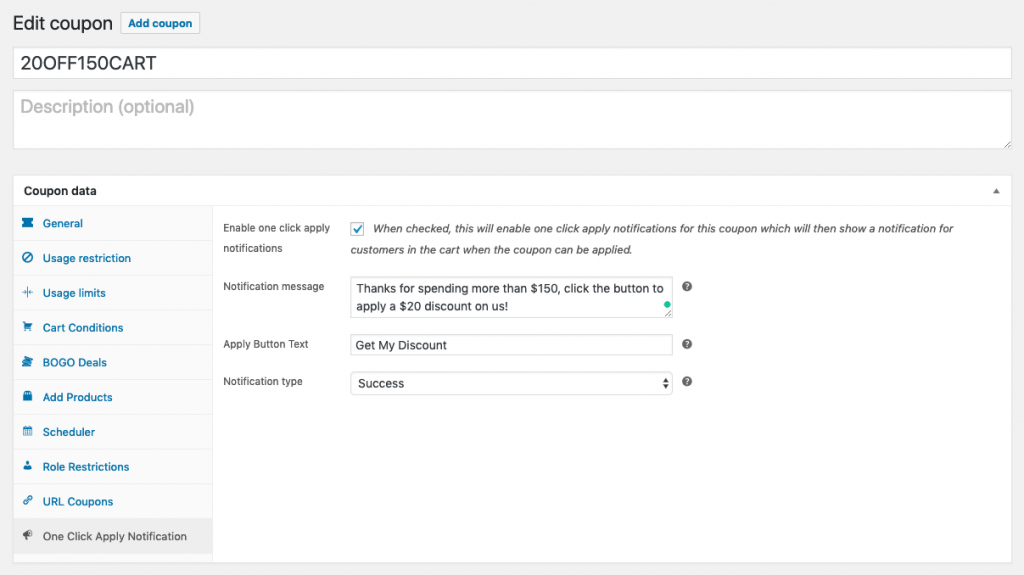Click the coupon code field 20OFF150CART

point(511,63)
